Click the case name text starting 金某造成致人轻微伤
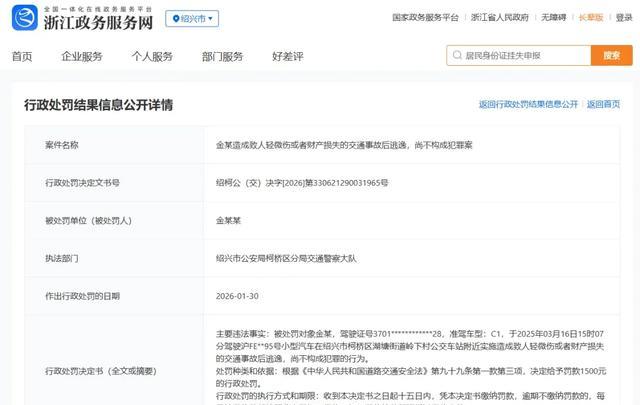 344,145
